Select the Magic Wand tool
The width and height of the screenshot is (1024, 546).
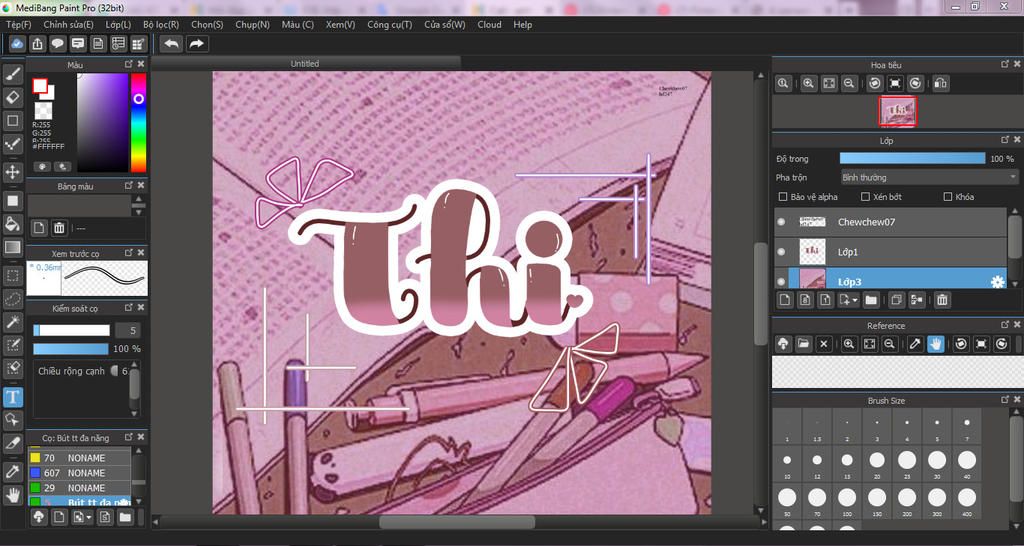click(12, 321)
